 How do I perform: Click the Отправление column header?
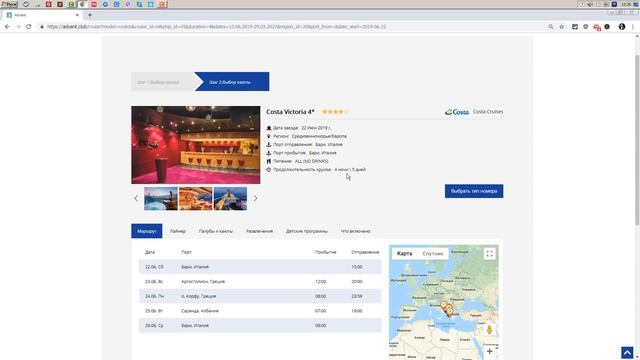365,252
